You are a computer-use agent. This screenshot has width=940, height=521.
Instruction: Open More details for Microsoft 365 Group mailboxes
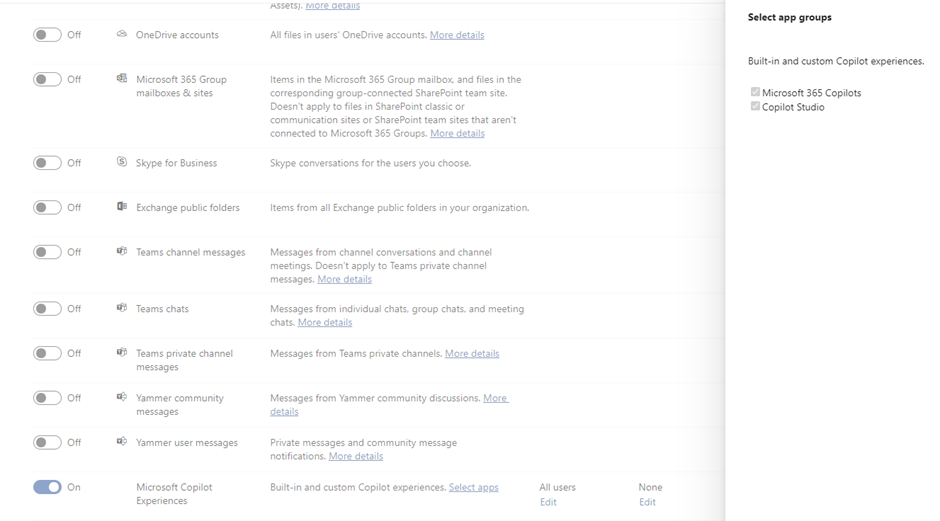(457, 133)
